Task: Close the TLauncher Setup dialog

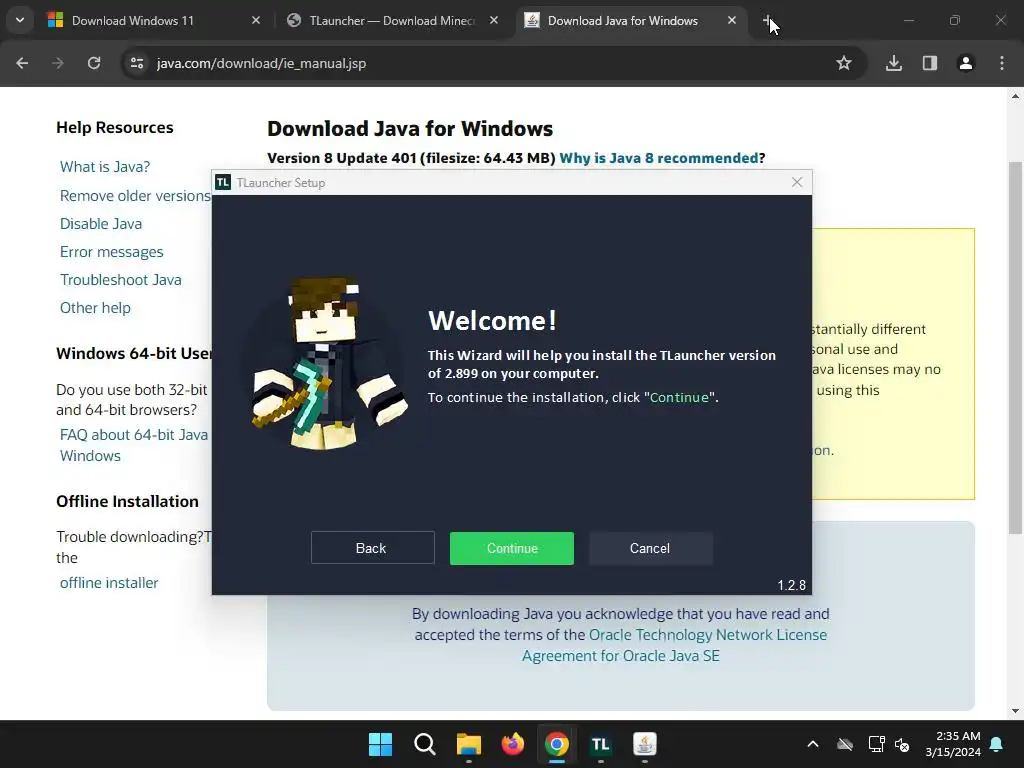Action: [797, 182]
